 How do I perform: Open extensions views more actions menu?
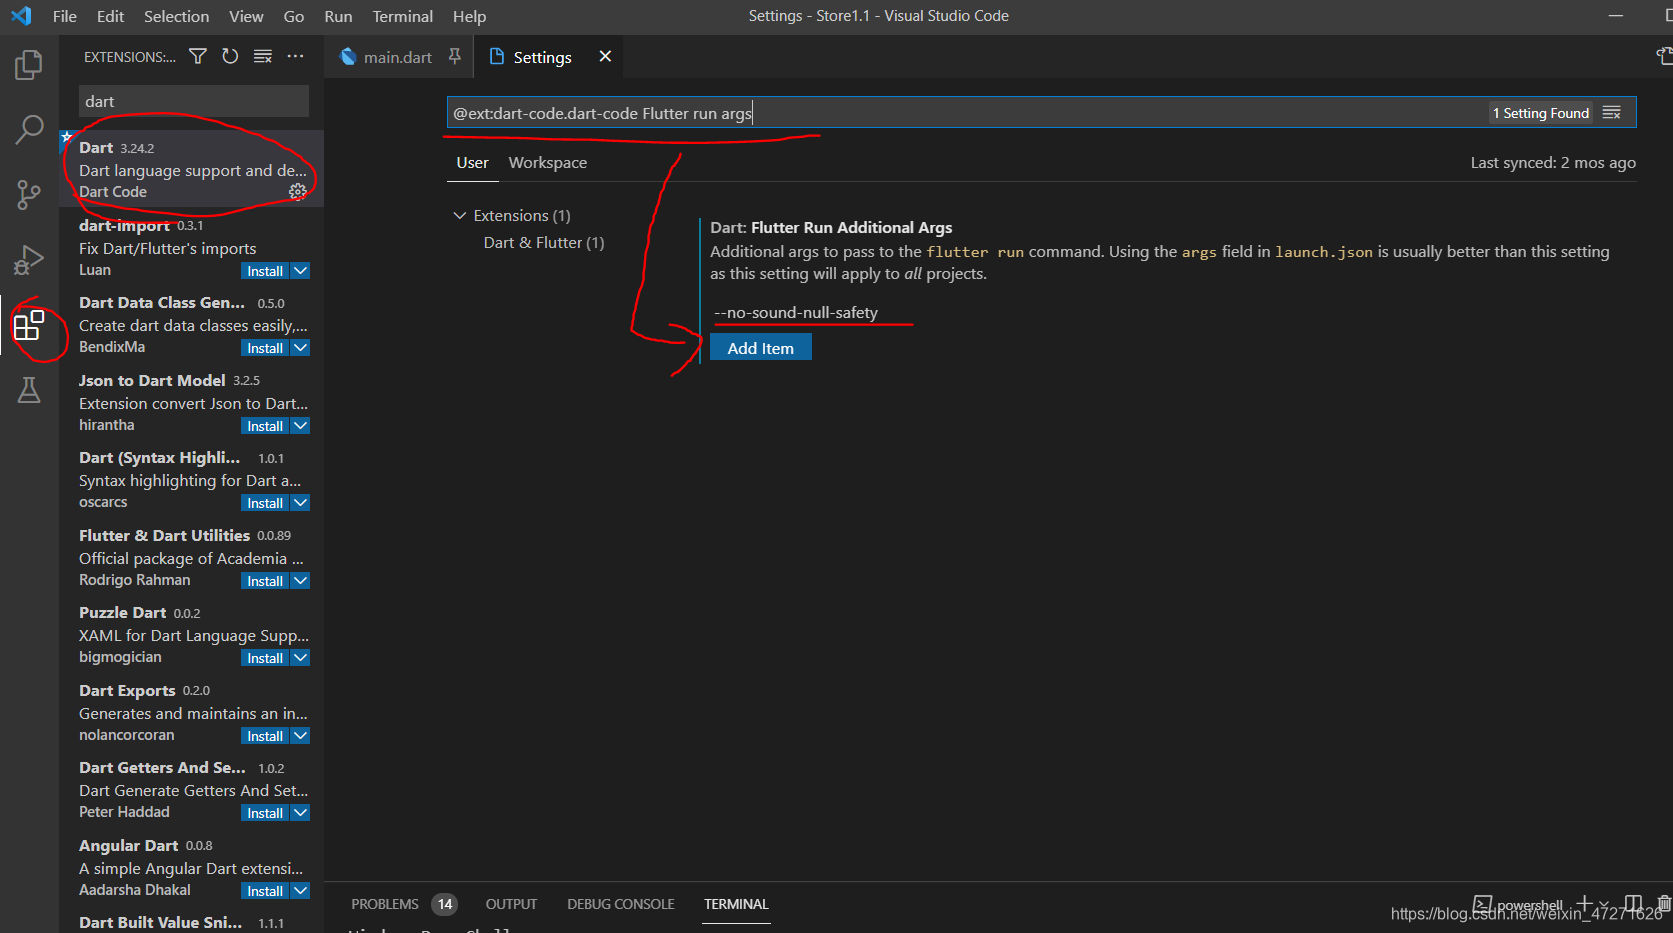coord(295,56)
